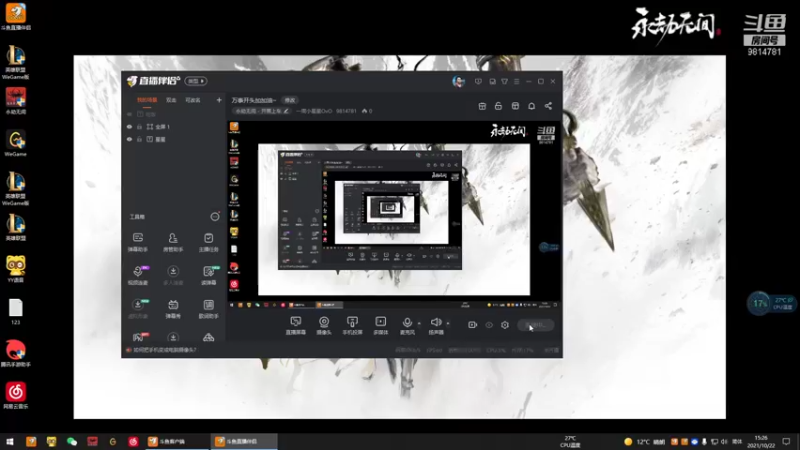Click the 修改 button beside stream title
Image resolution: width=800 pixels, height=450 pixels.
[290, 101]
